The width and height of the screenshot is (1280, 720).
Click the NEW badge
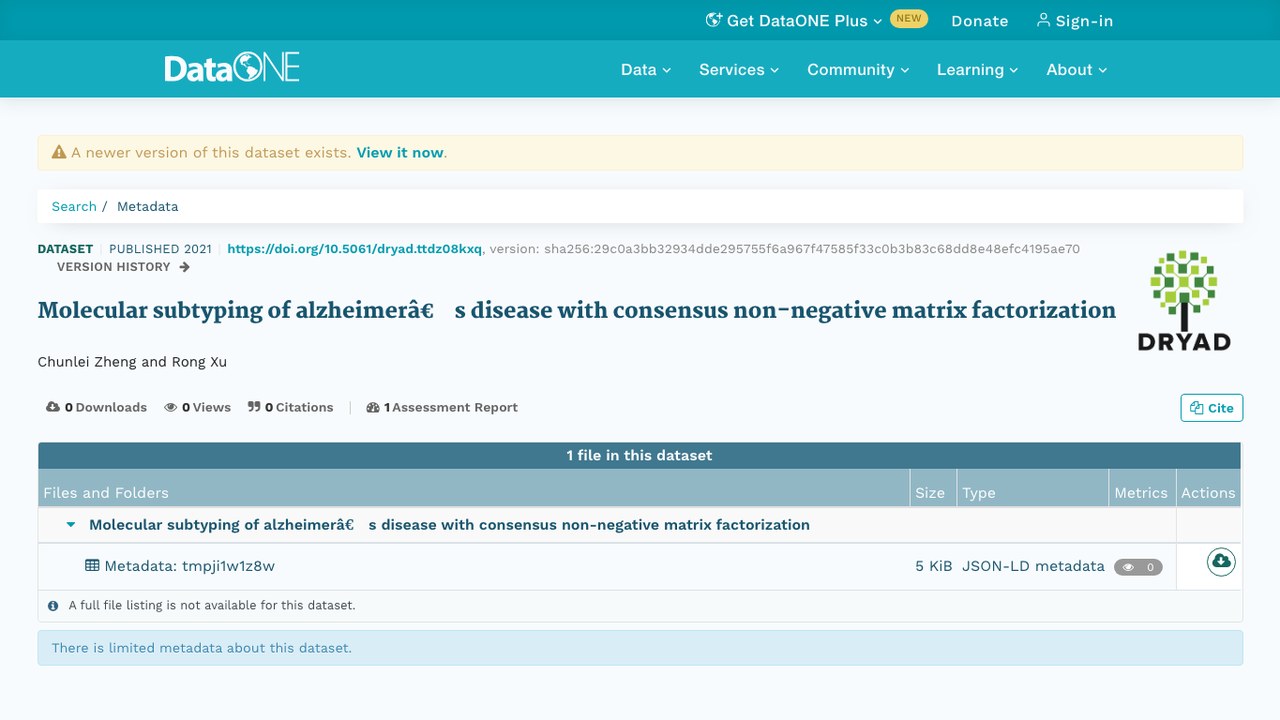[909, 18]
